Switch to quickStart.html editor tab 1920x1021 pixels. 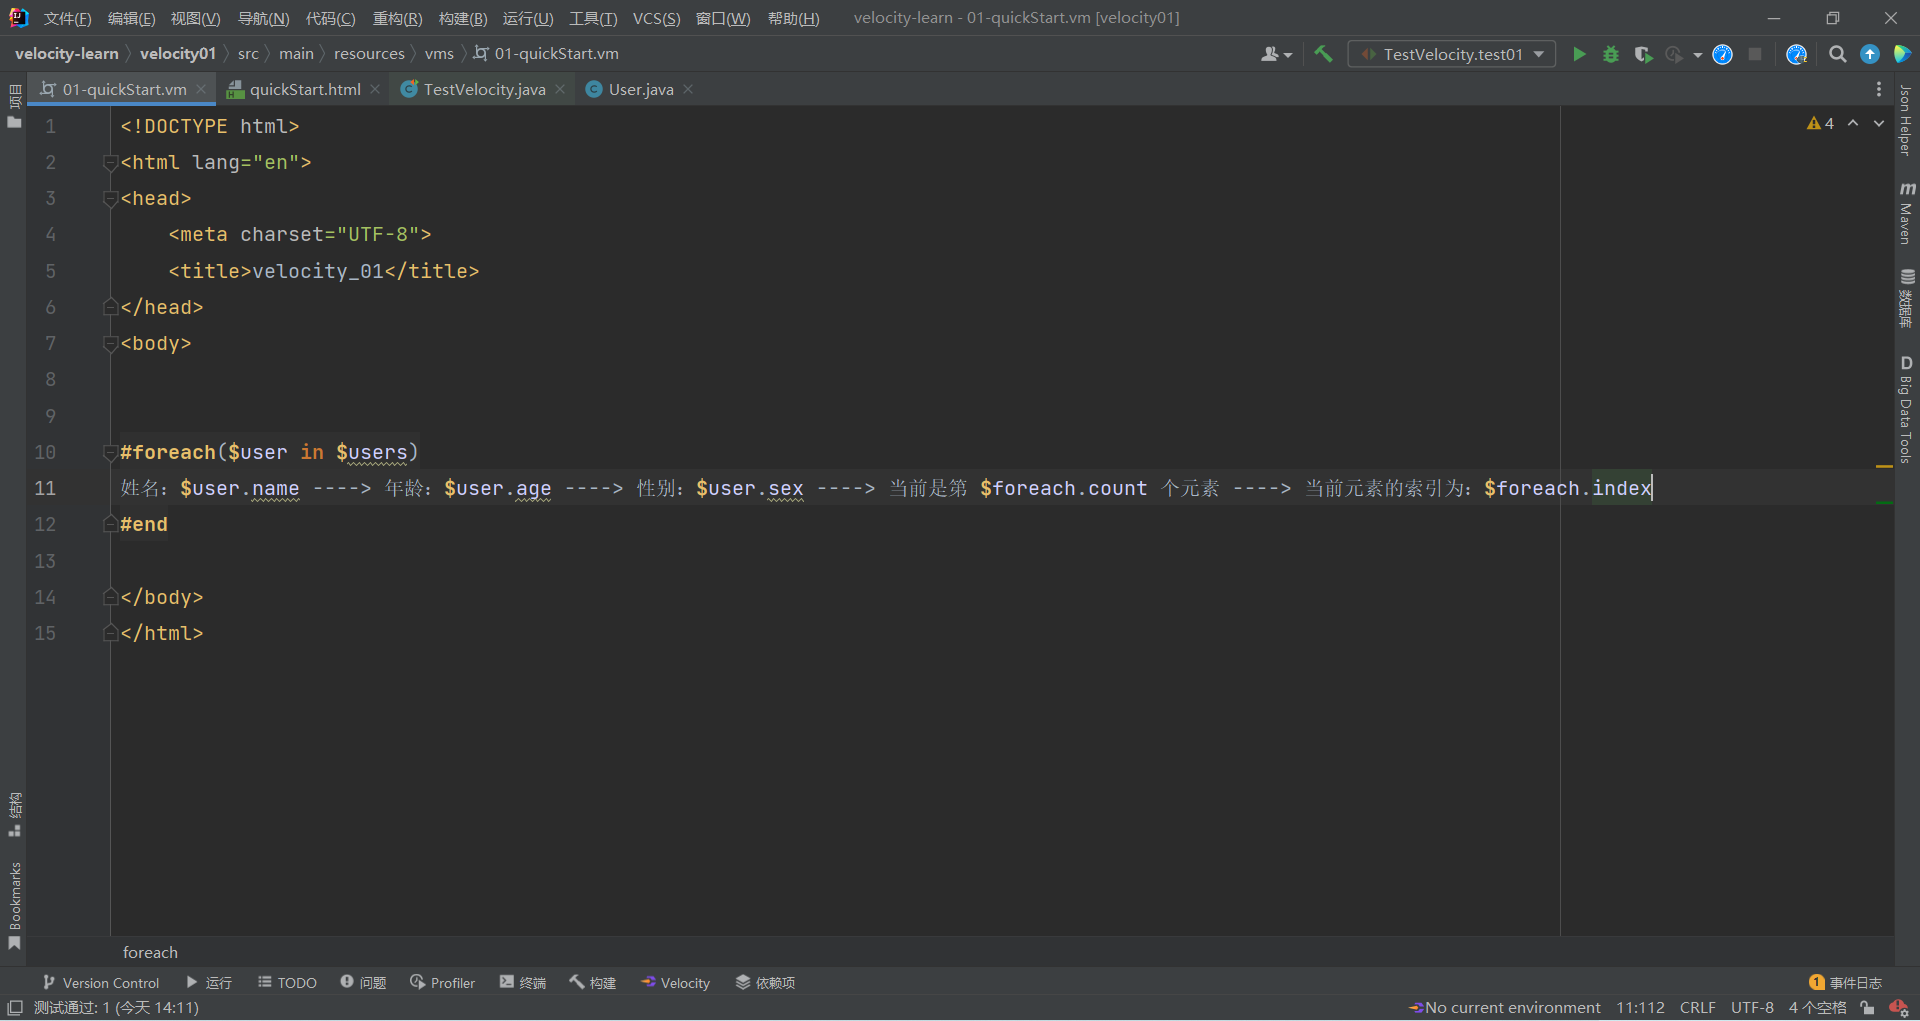(305, 89)
